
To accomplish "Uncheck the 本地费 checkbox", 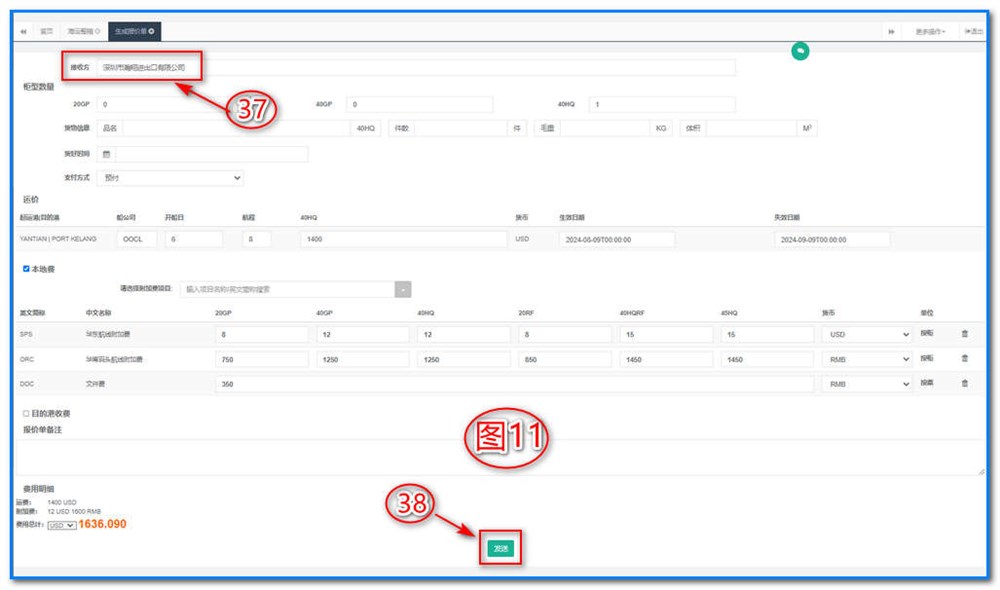I will [x=26, y=268].
